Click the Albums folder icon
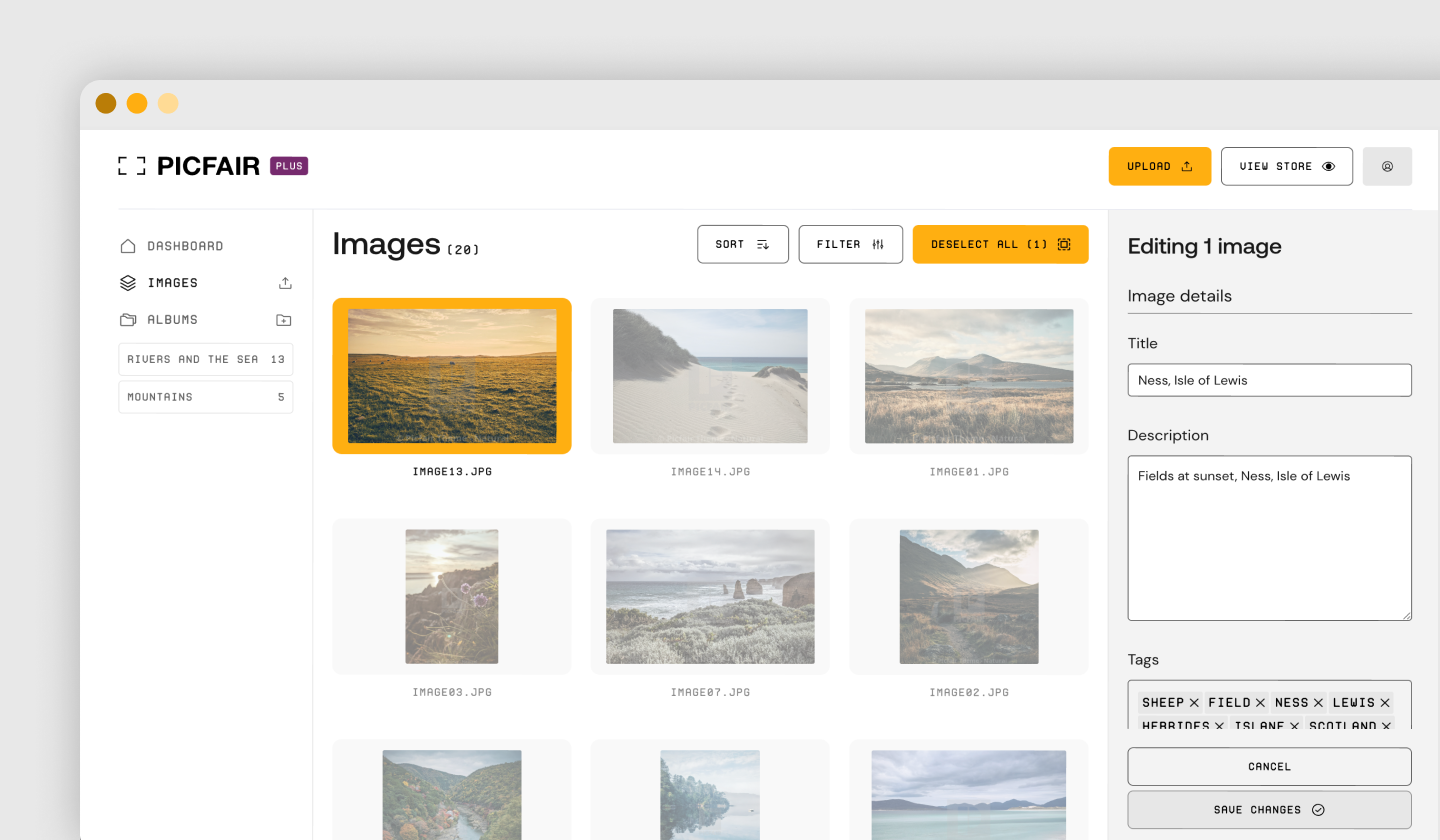 pyautogui.click(x=127, y=320)
